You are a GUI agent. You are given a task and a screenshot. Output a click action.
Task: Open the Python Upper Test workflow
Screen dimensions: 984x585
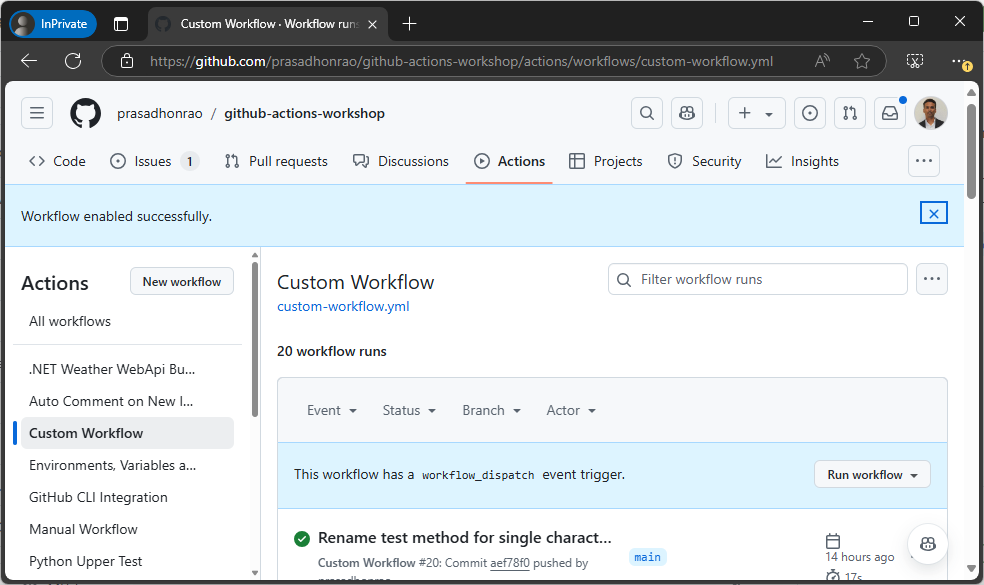tap(86, 561)
